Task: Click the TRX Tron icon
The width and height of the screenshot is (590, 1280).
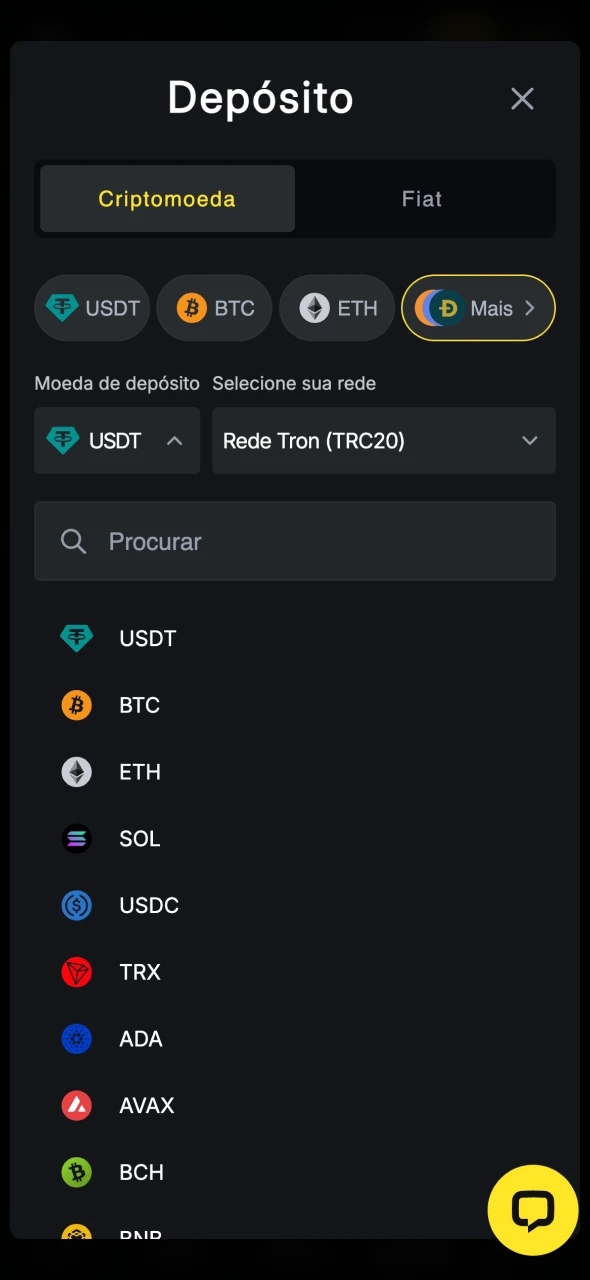Action: point(76,972)
